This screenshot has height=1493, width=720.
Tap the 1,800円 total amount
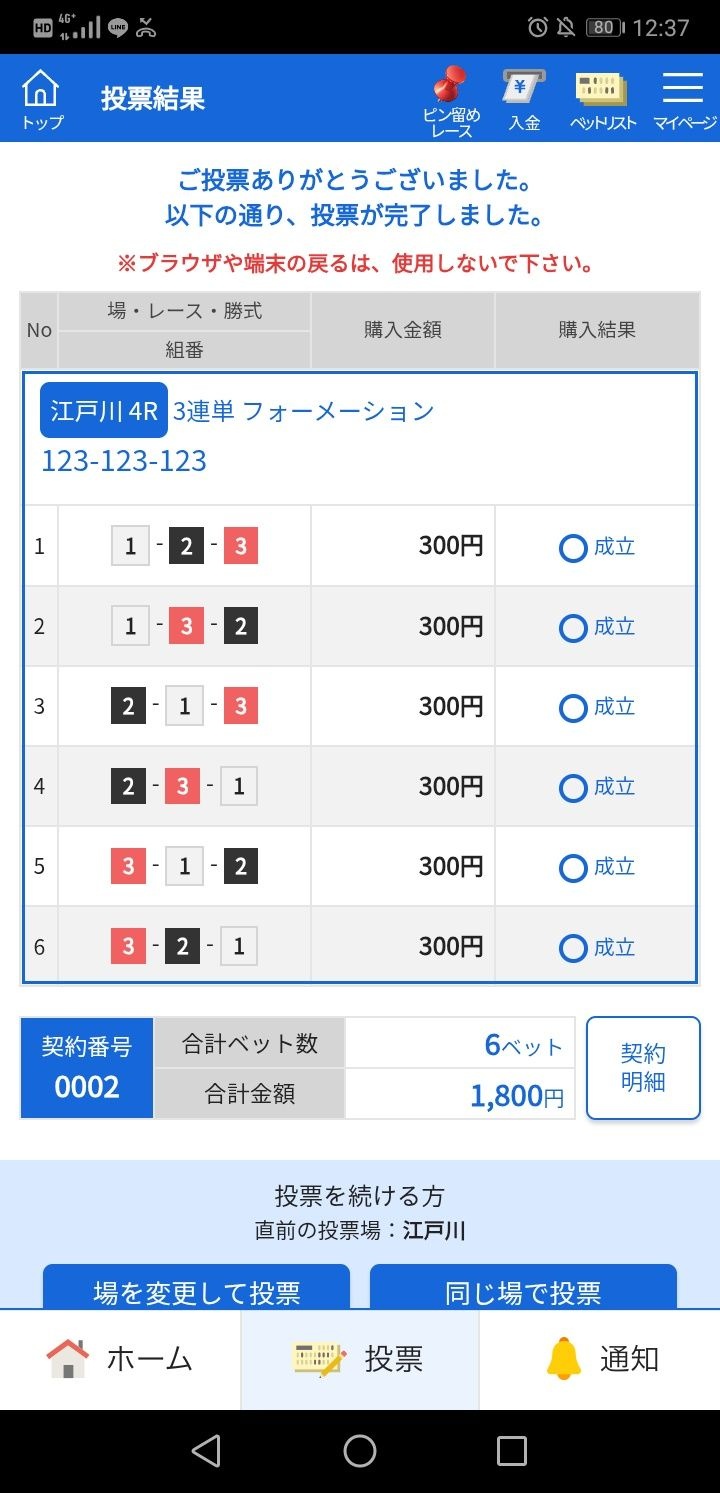click(518, 1095)
